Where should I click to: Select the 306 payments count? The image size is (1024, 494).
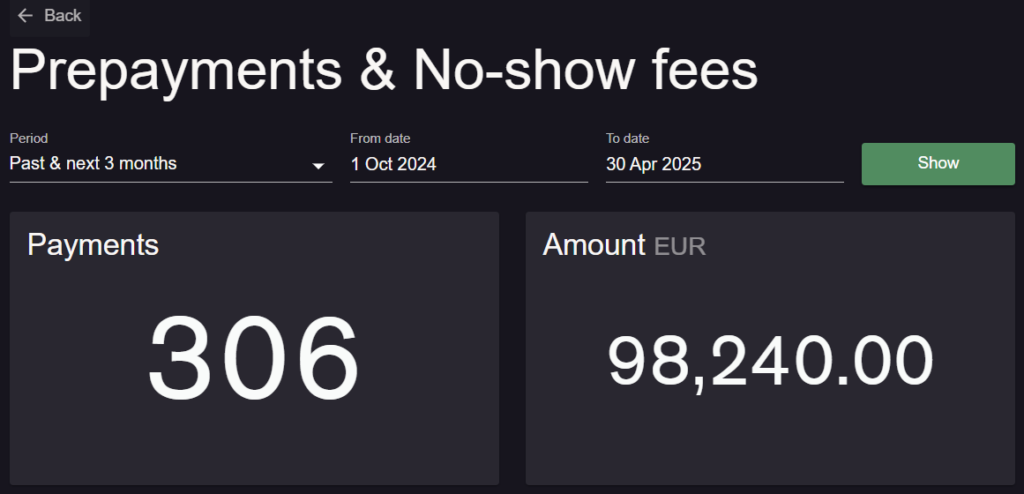[253, 358]
